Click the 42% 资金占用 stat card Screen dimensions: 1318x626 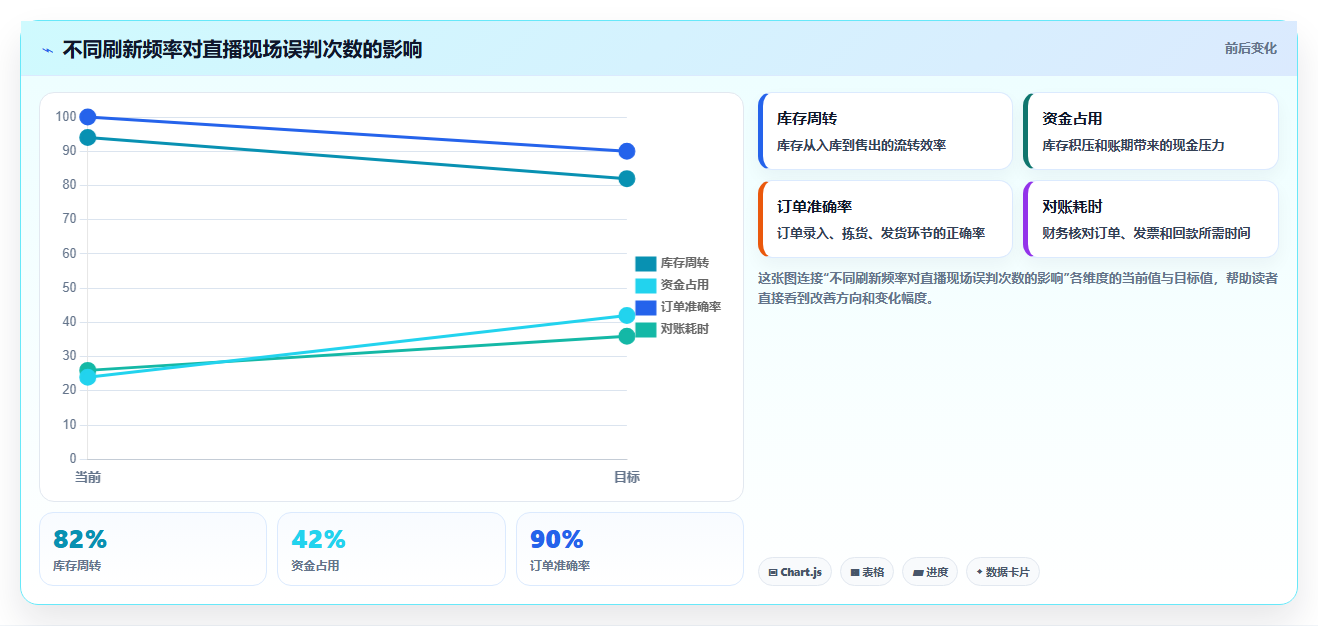pos(391,549)
